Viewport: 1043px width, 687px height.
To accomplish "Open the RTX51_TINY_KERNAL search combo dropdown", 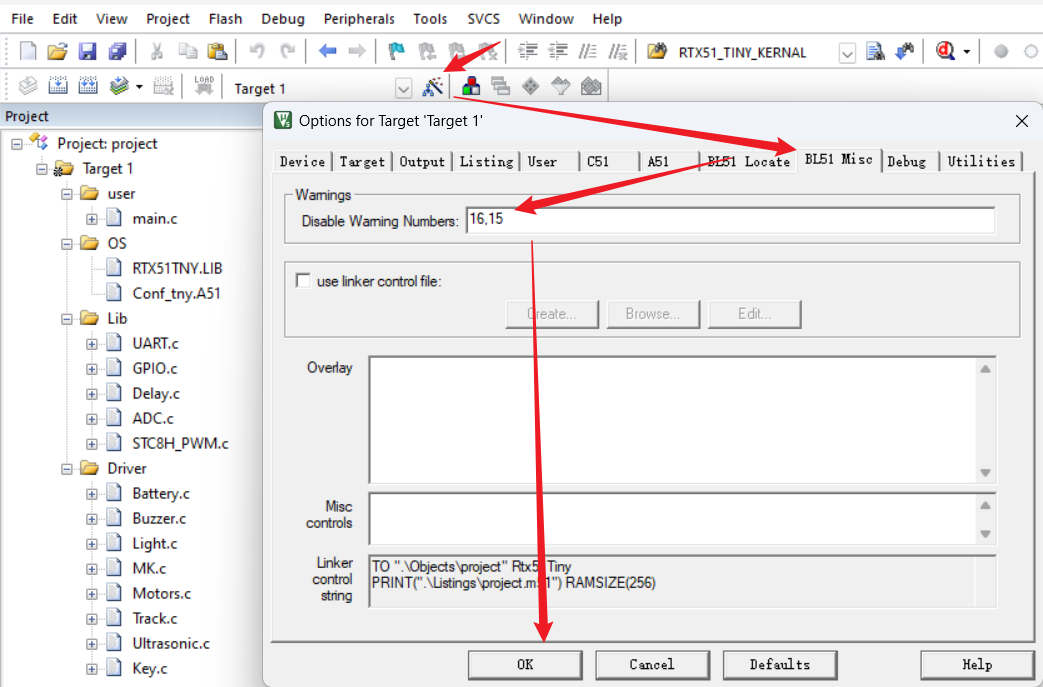I will [x=847, y=53].
